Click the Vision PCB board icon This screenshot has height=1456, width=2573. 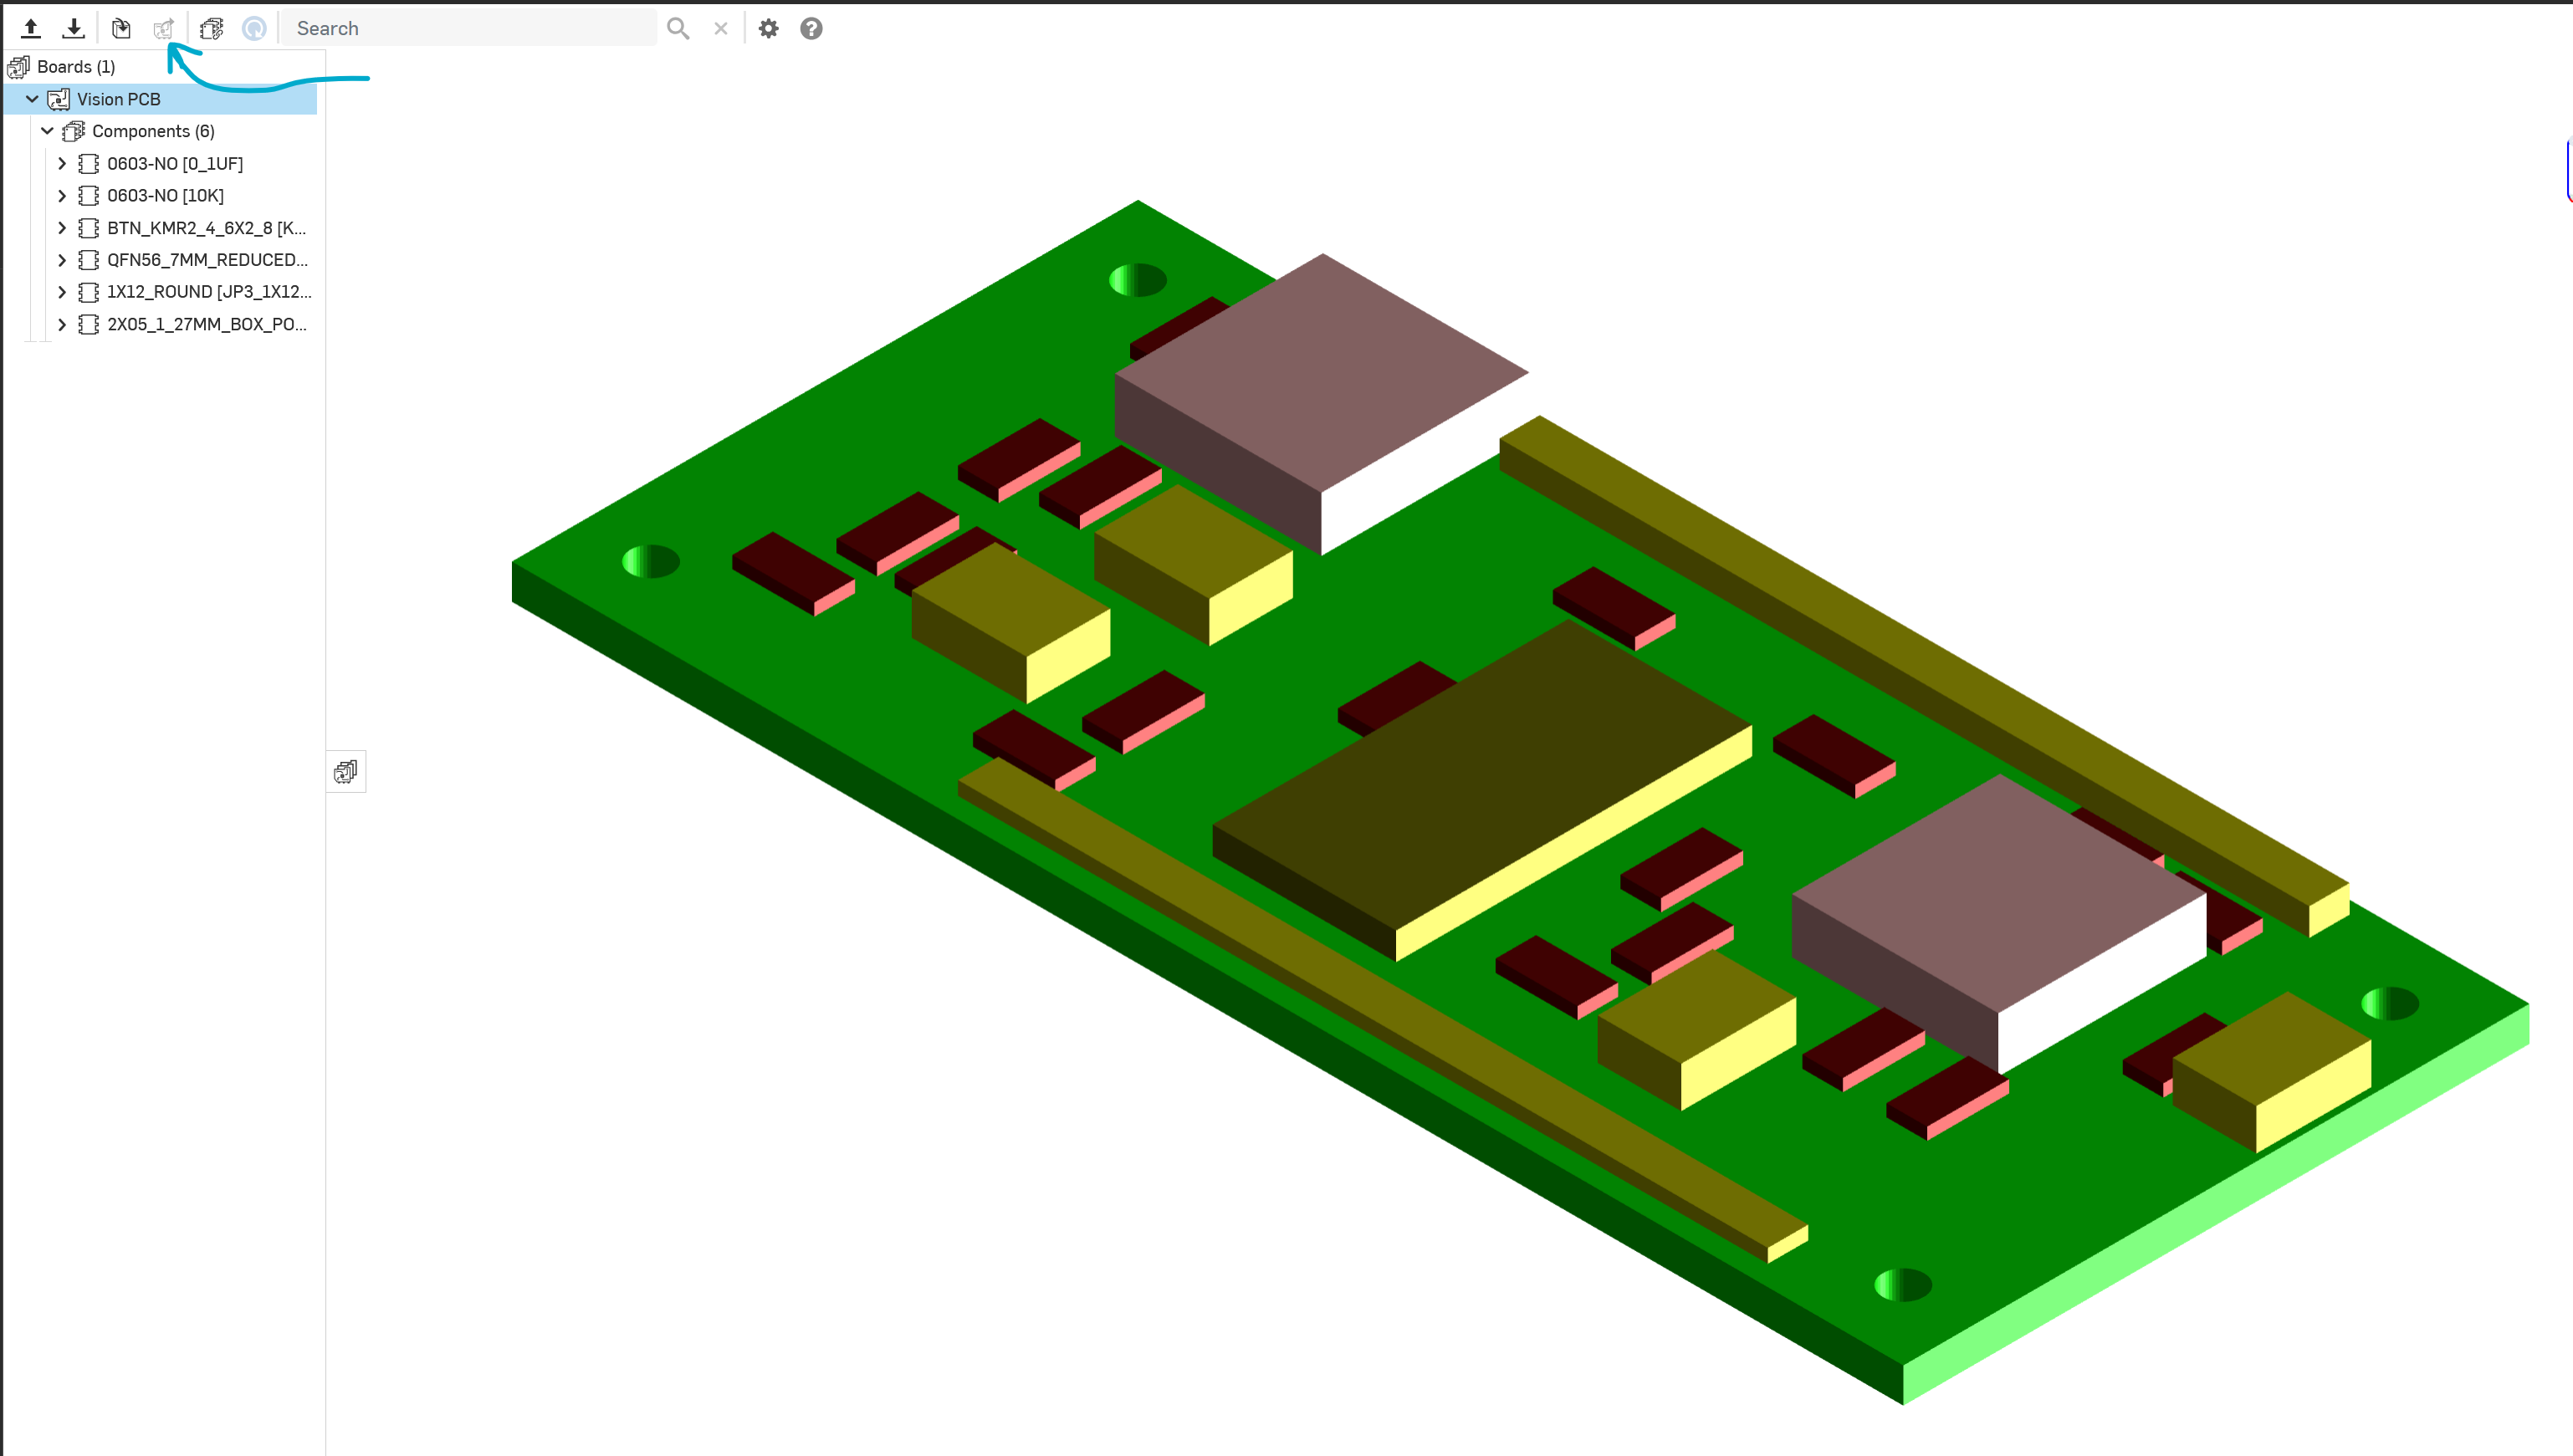click(x=59, y=99)
